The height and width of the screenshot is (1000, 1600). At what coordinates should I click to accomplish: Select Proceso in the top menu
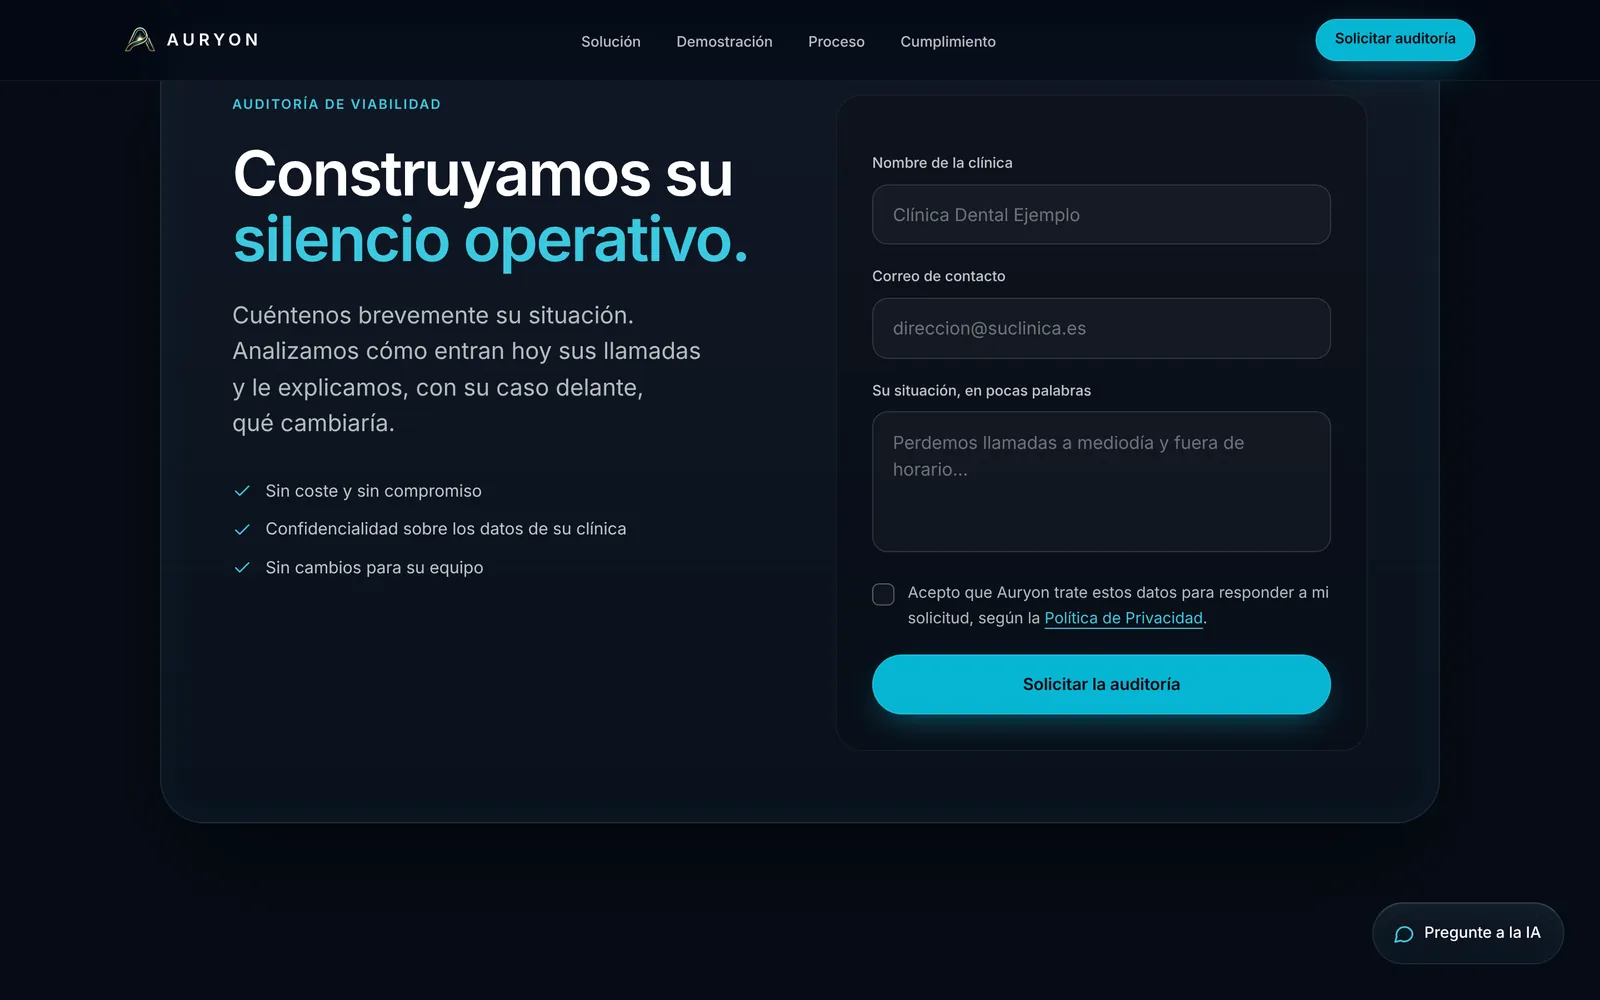point(836,42)
